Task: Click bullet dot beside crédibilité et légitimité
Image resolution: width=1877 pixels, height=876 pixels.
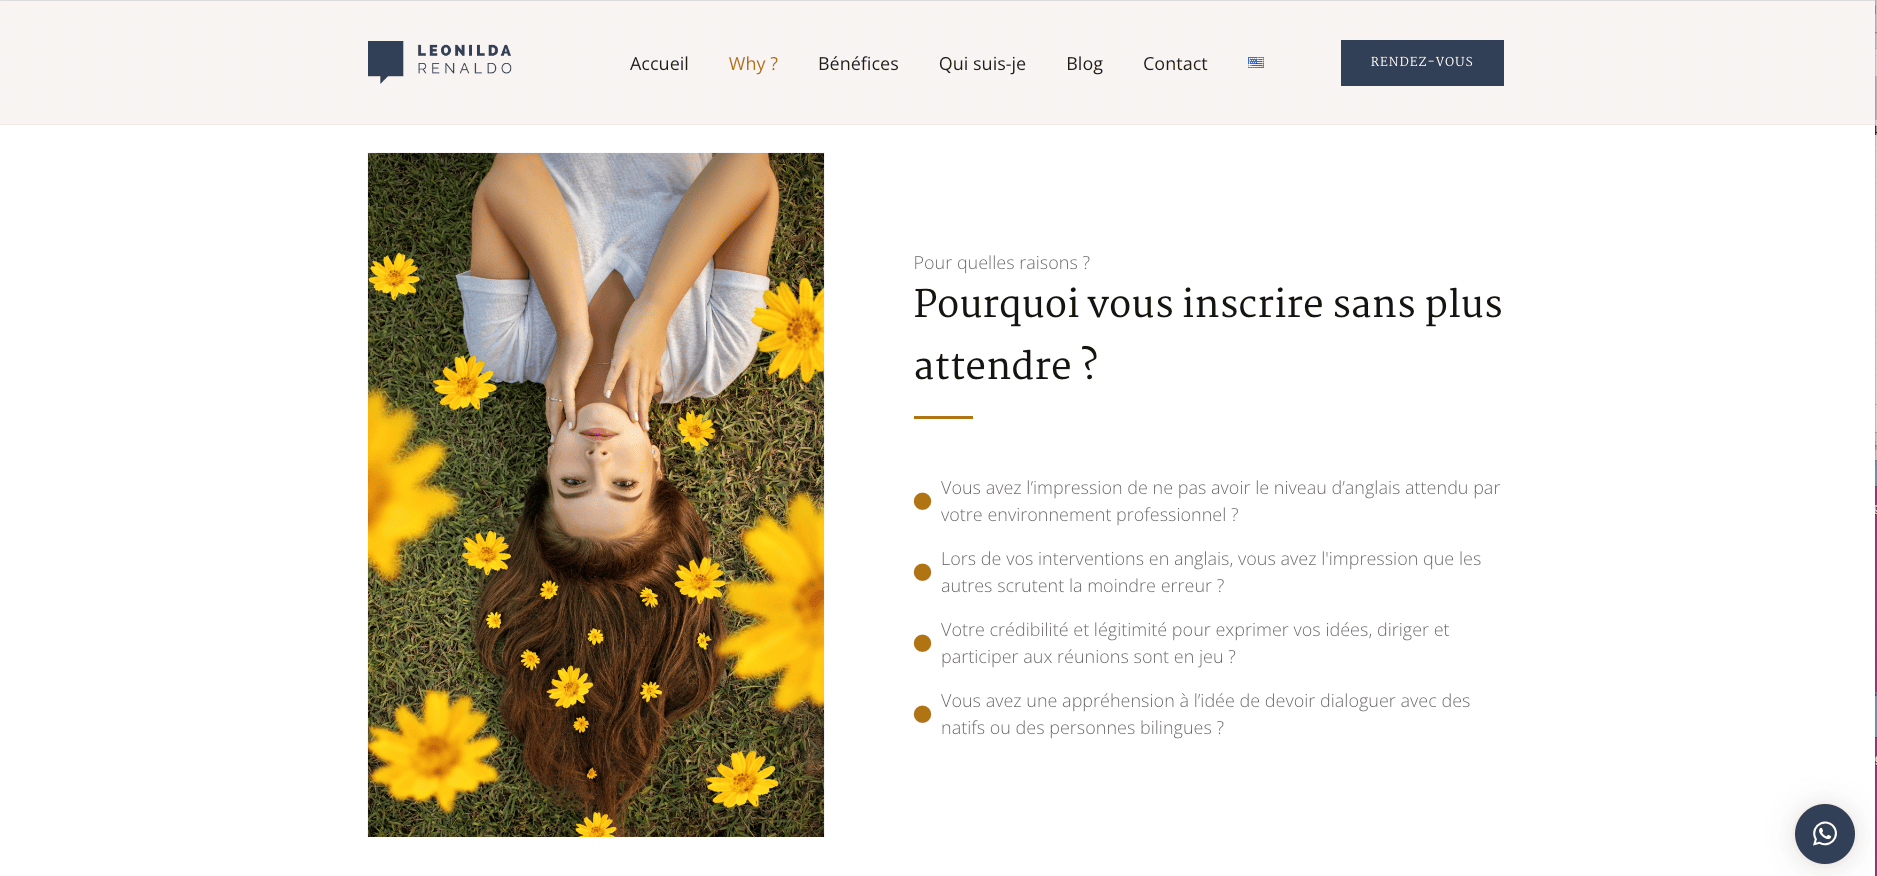Action: pyautogui.click(x=922, y=643)
